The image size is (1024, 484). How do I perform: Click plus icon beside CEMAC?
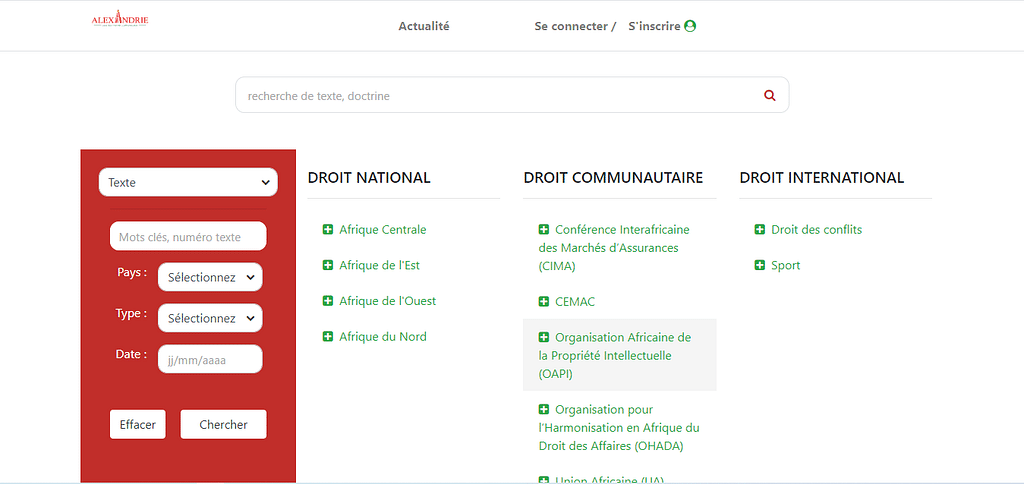[544, 302]
